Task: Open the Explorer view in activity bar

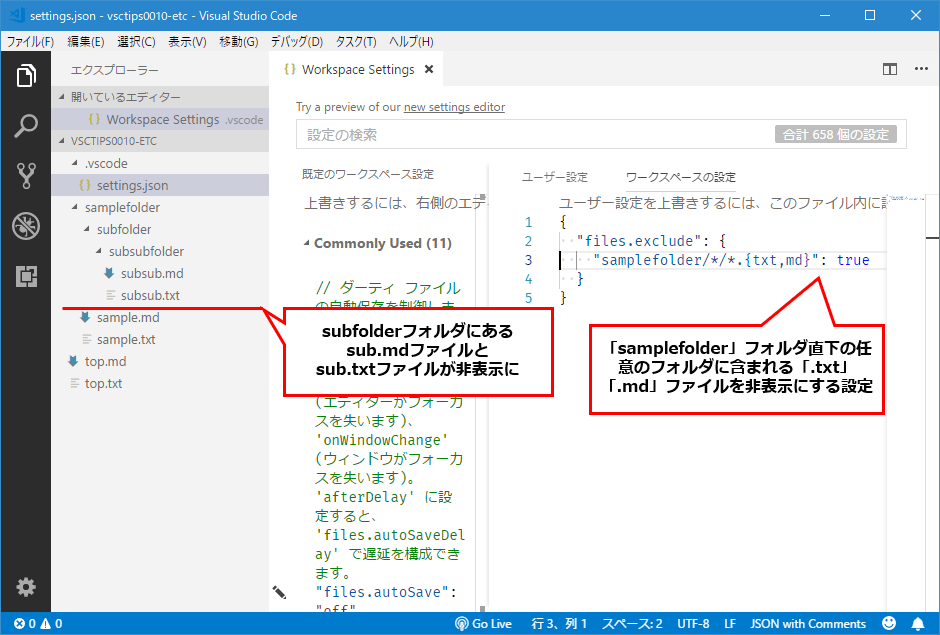Action: [x=26, y=76]
